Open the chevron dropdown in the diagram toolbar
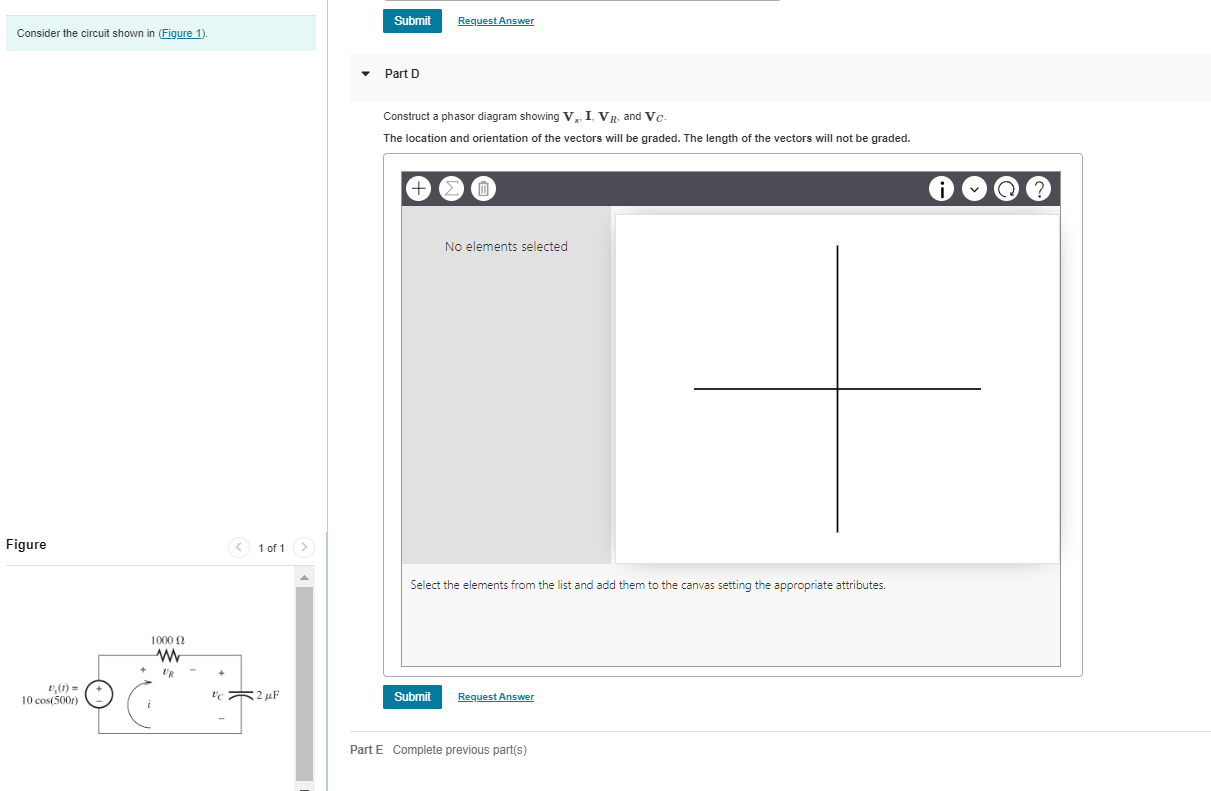1211x791 pixels. [x=974, y=188]
